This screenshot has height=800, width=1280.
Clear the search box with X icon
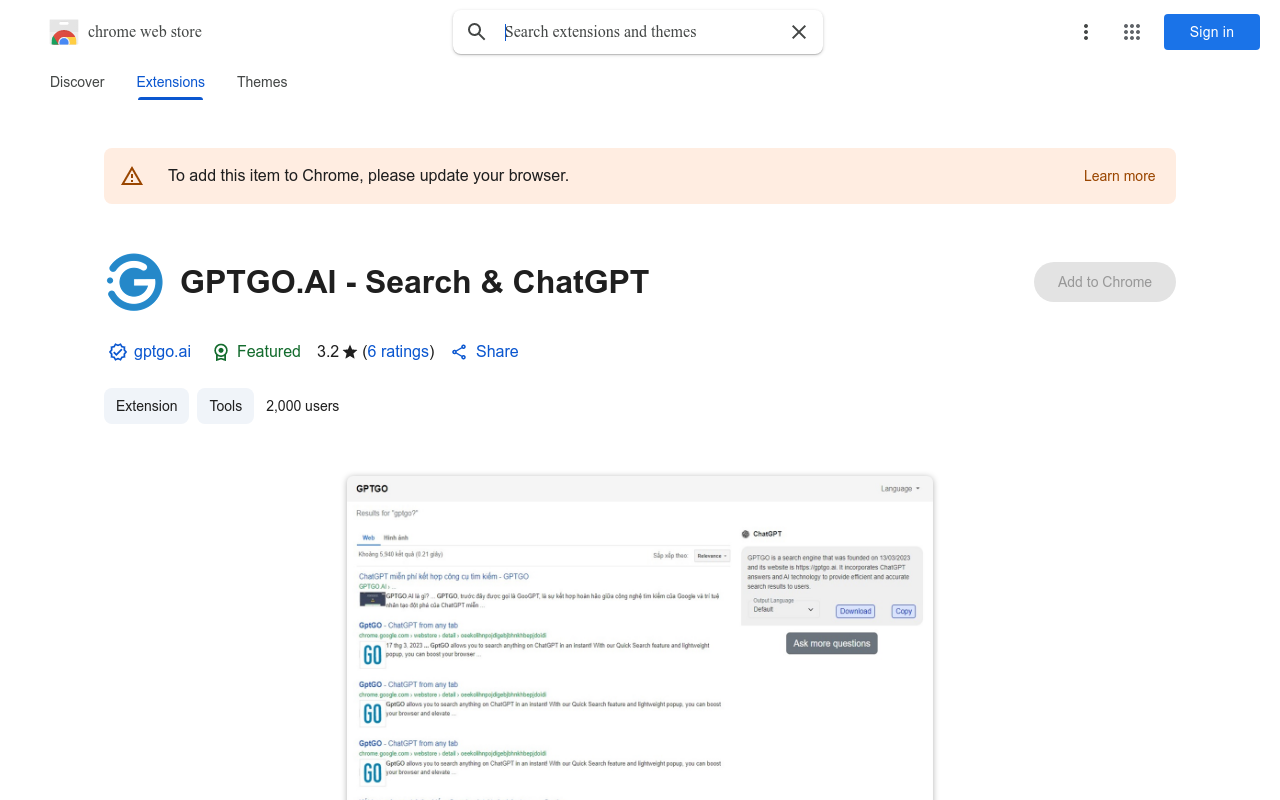799,32
